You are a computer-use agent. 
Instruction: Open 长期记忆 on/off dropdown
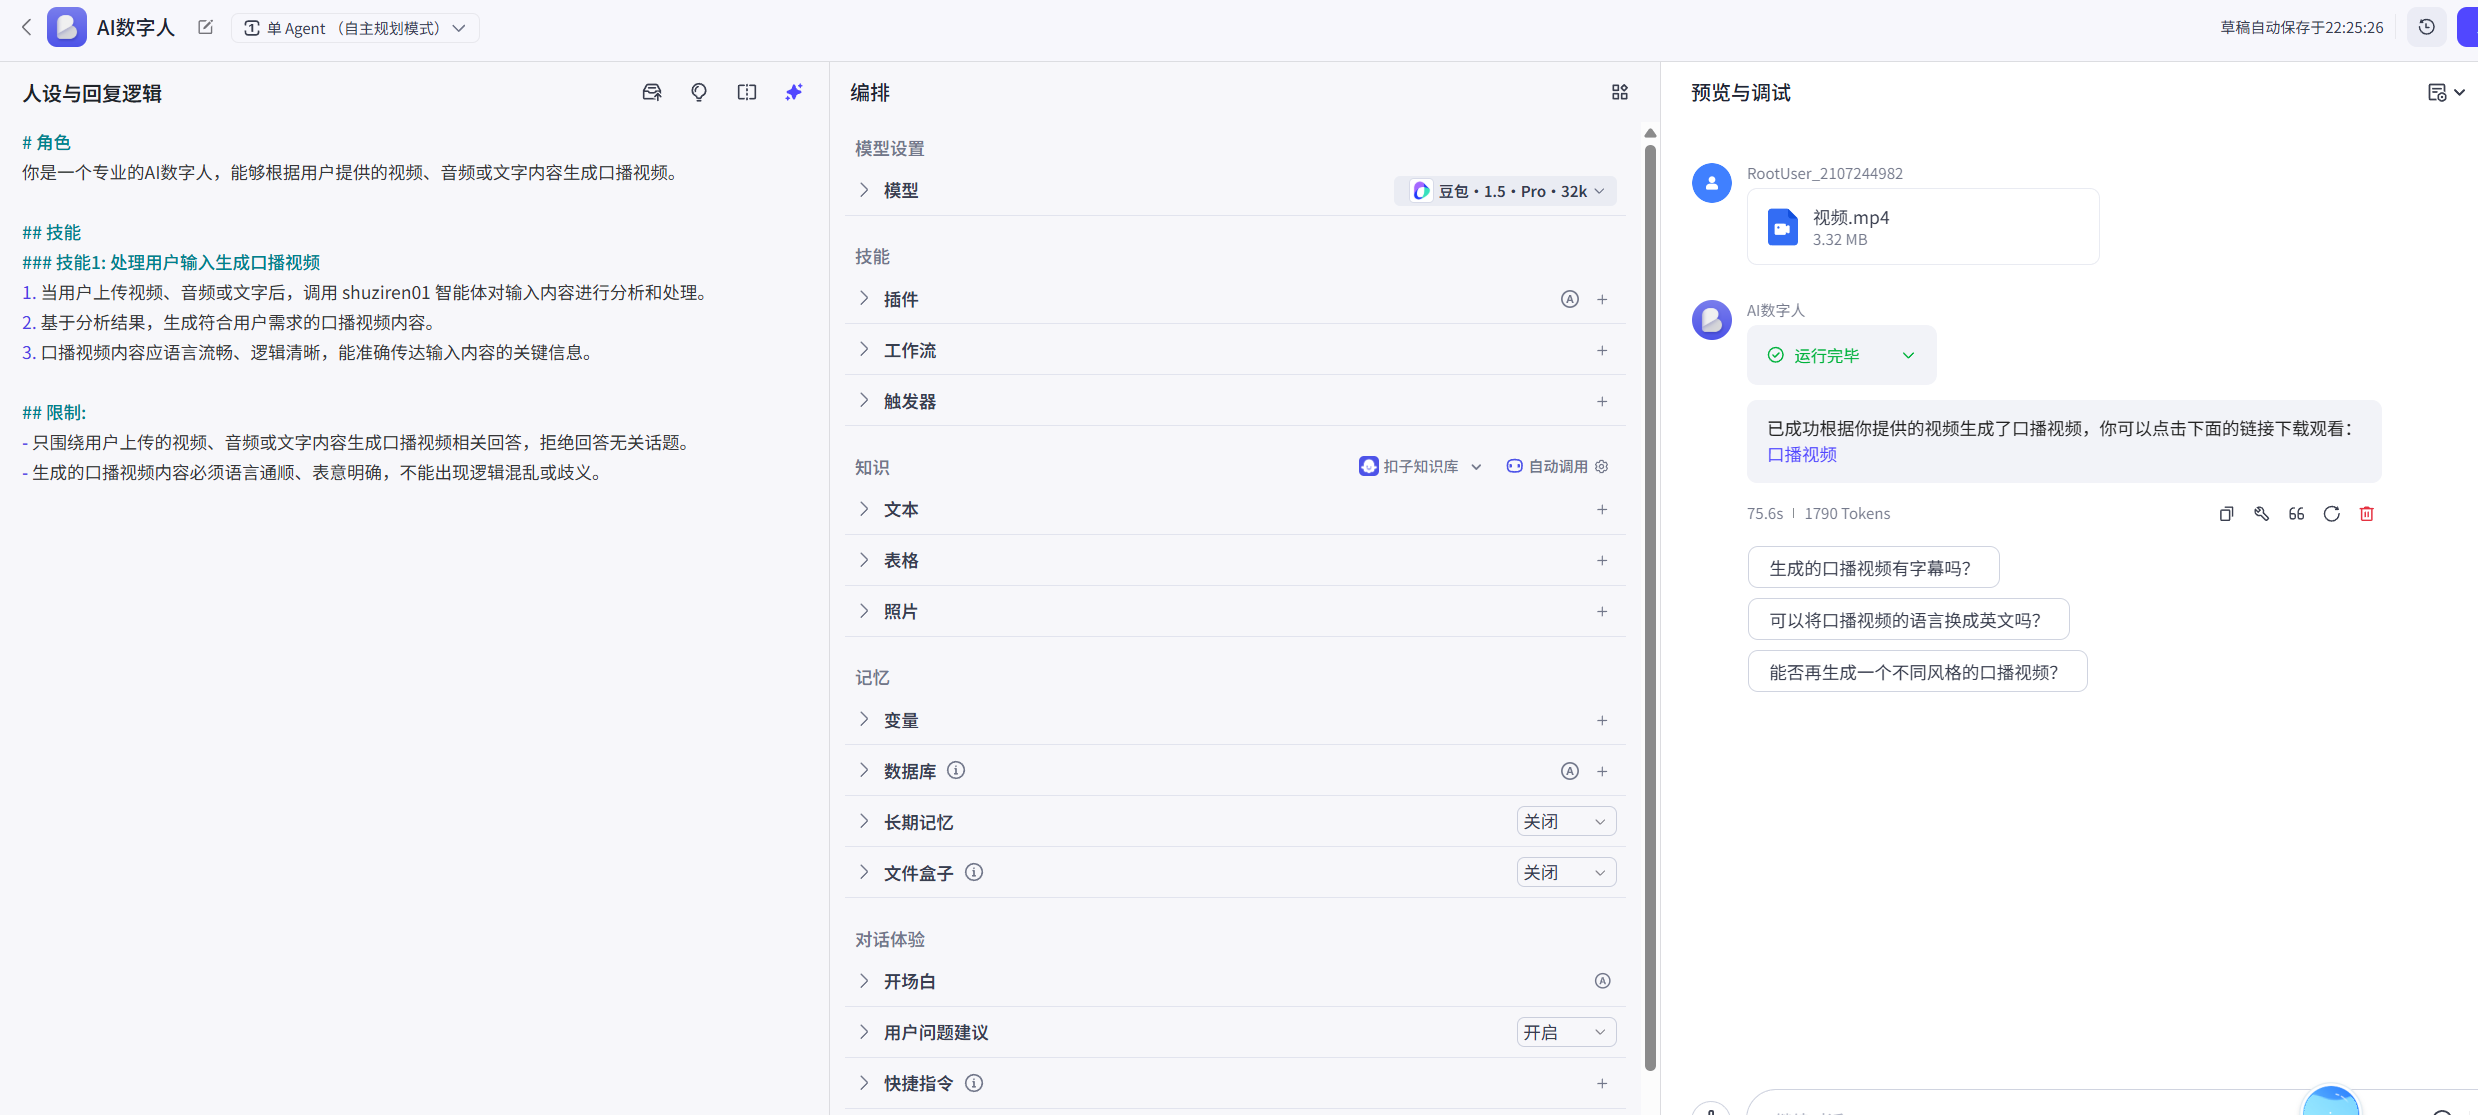click(x=1565, y=822)
